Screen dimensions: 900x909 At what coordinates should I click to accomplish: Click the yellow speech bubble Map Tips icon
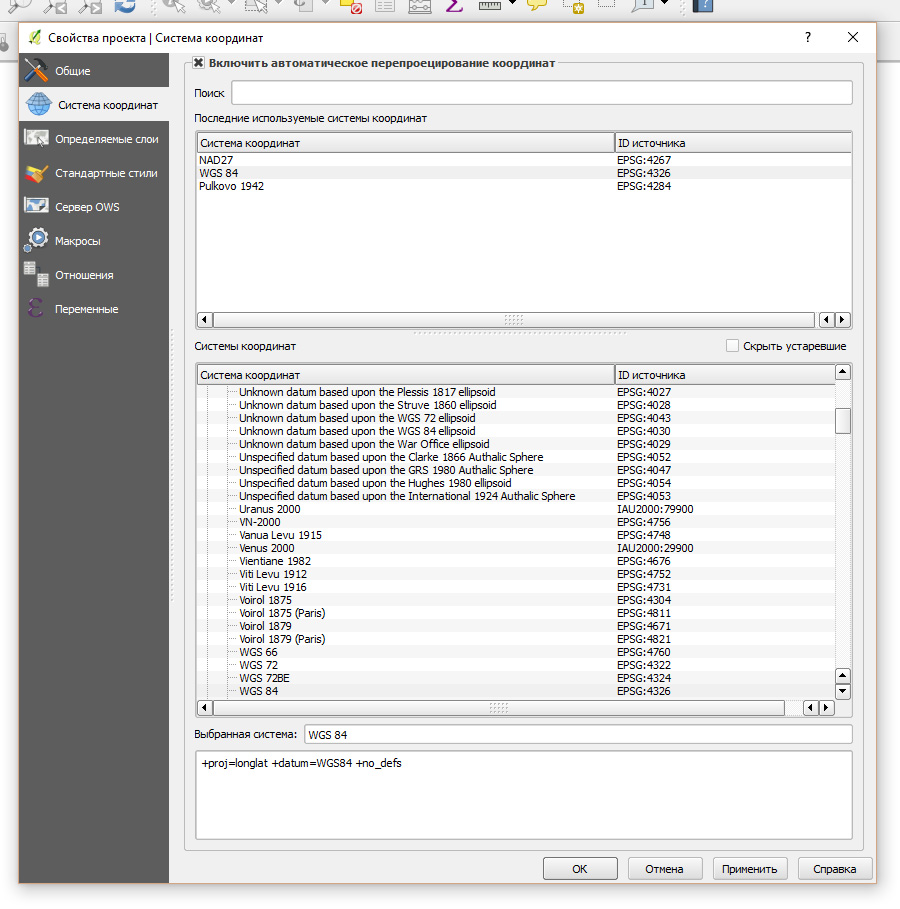coord(537,6)
